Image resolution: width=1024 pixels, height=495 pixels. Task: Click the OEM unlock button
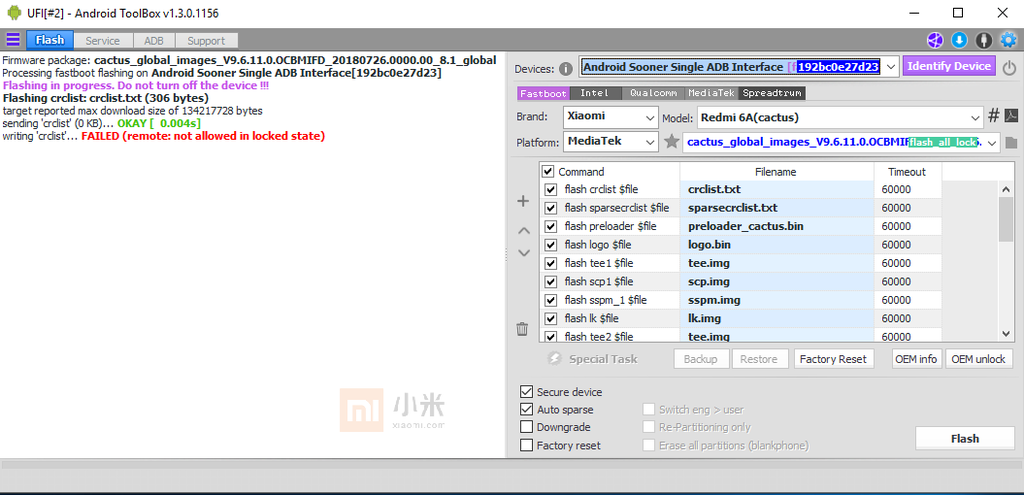click(978, 359)
